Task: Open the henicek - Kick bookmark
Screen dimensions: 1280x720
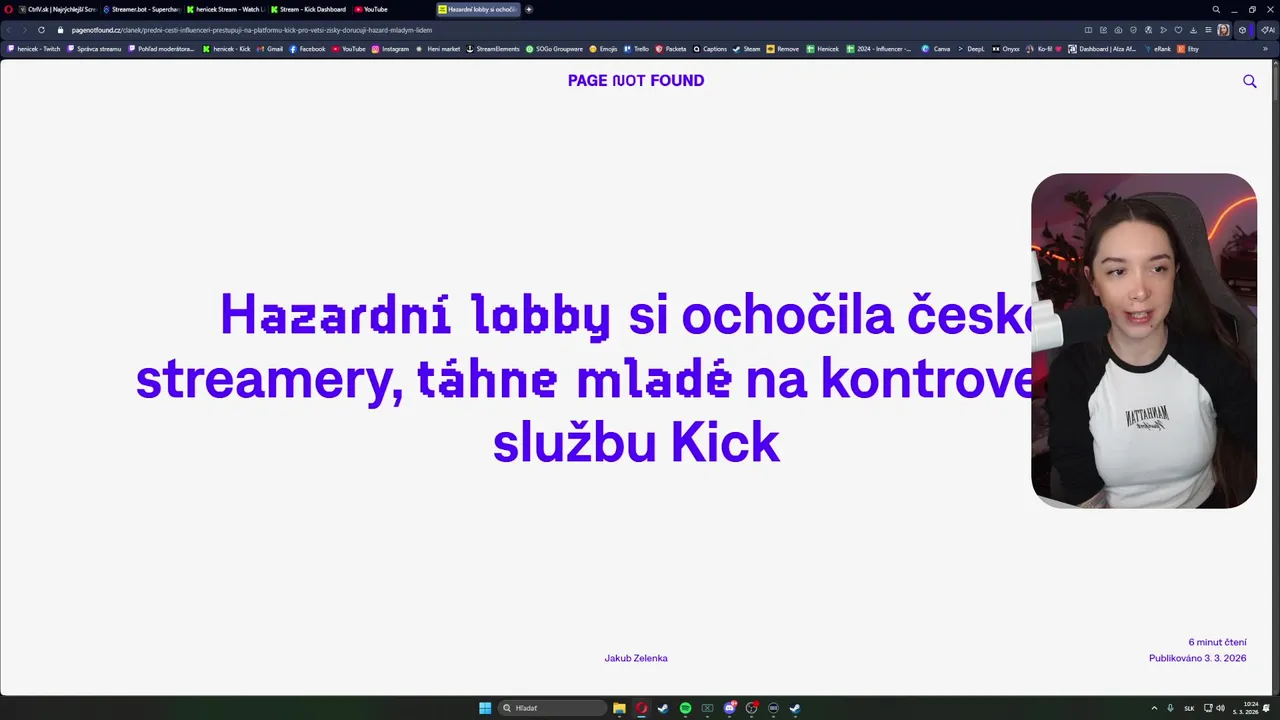Action: (x=227, y=49)
